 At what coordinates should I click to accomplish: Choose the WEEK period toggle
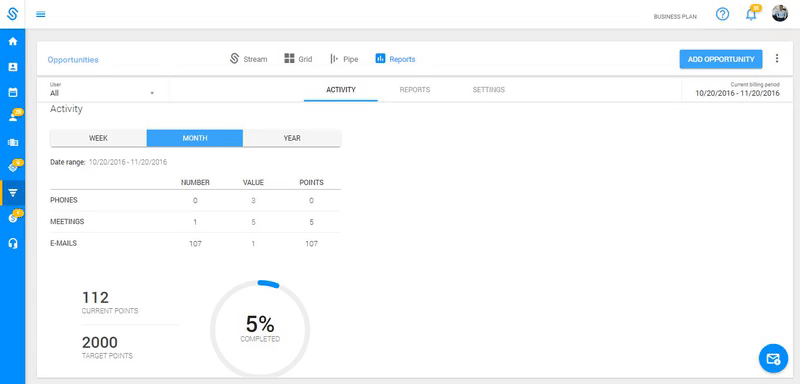98,138
